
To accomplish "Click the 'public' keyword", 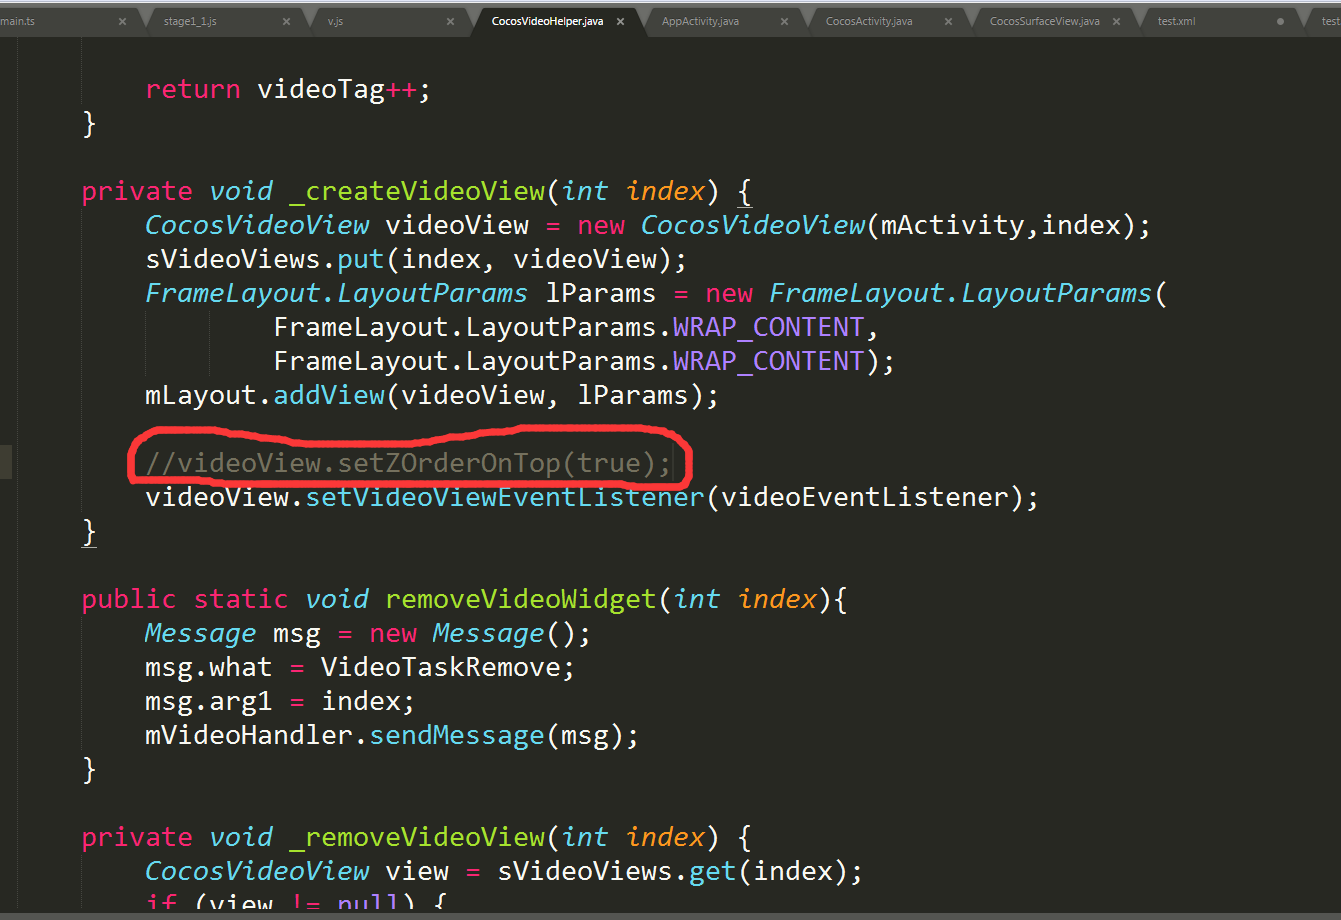I will pos(129,599).
